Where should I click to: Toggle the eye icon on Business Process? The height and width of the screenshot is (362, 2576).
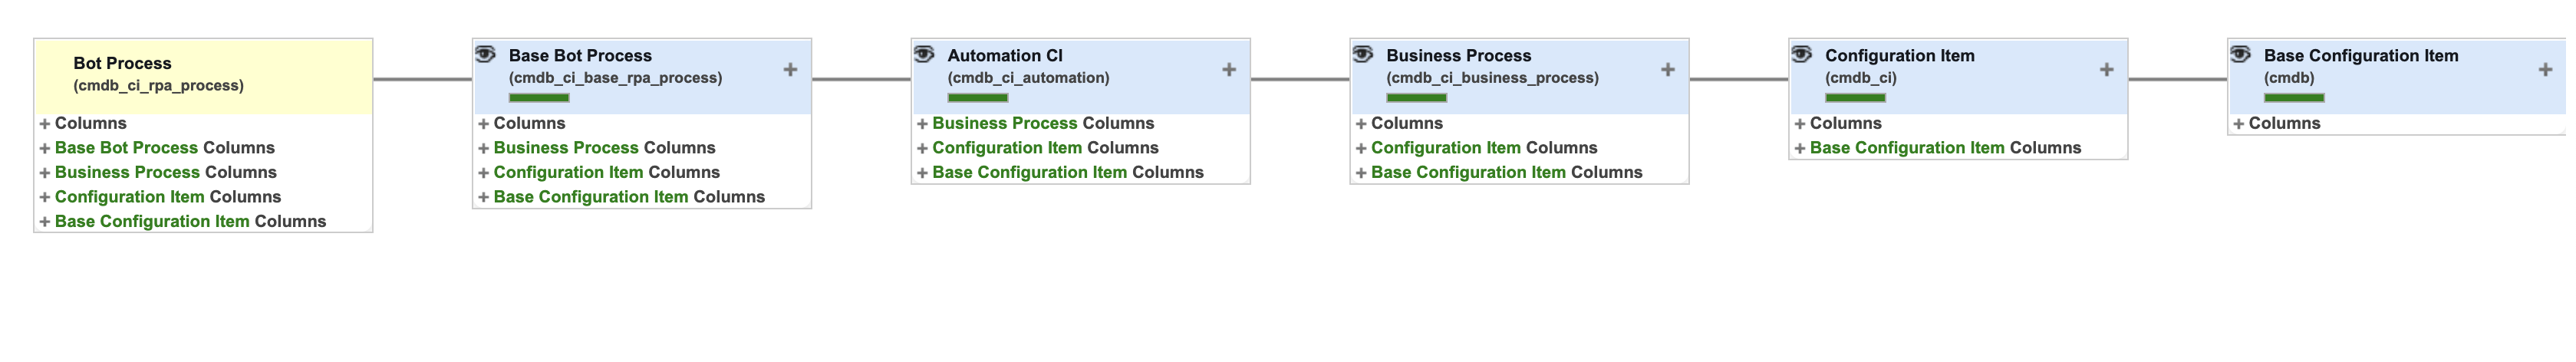point(1364,54)
